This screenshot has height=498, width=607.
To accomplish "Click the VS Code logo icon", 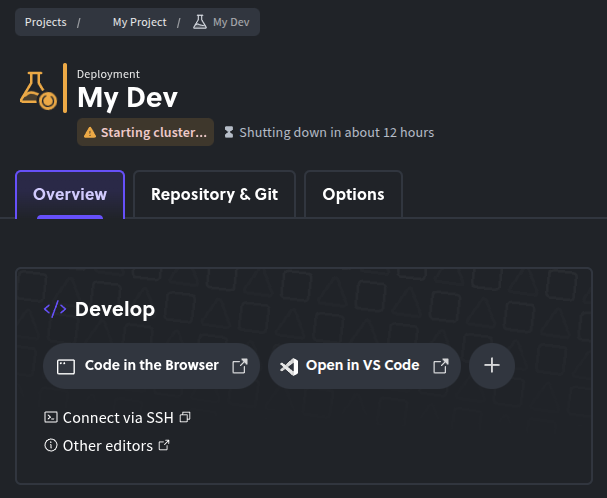I will (289, 366).
